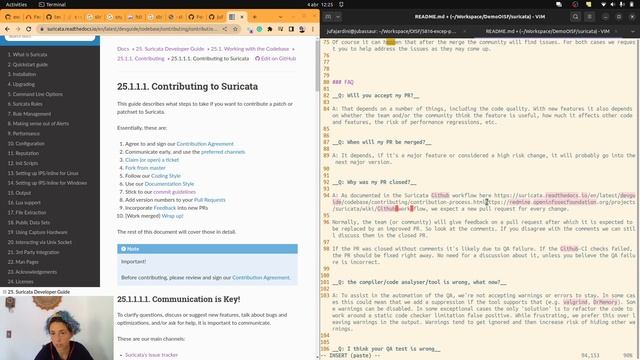Open the terminal new-tab dropdown arrow

click(338, 17)
